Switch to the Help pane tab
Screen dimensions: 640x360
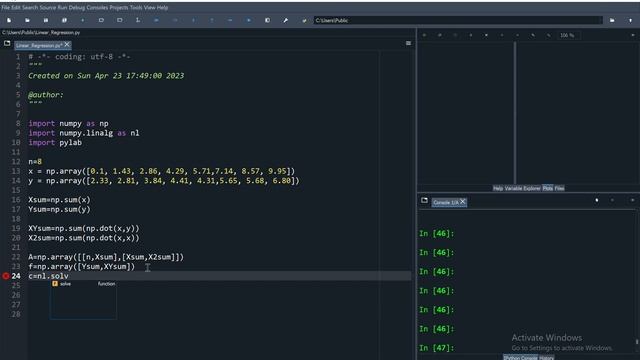[x=498, y=188]
